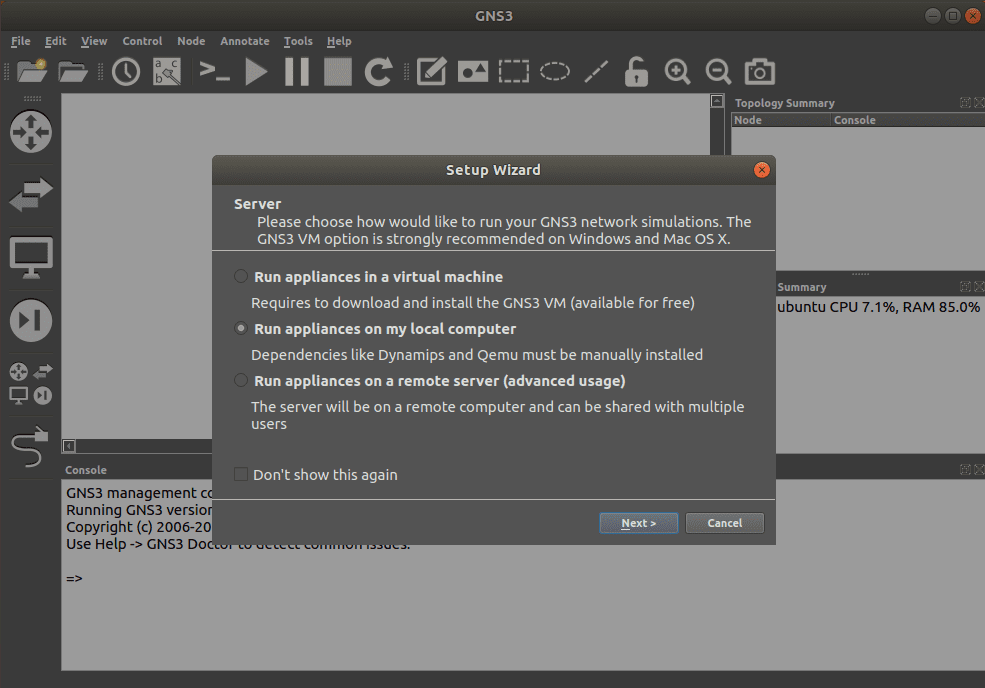Open the new blank project icon
This screenshot has width=985, height=688.
coord(32,71)
